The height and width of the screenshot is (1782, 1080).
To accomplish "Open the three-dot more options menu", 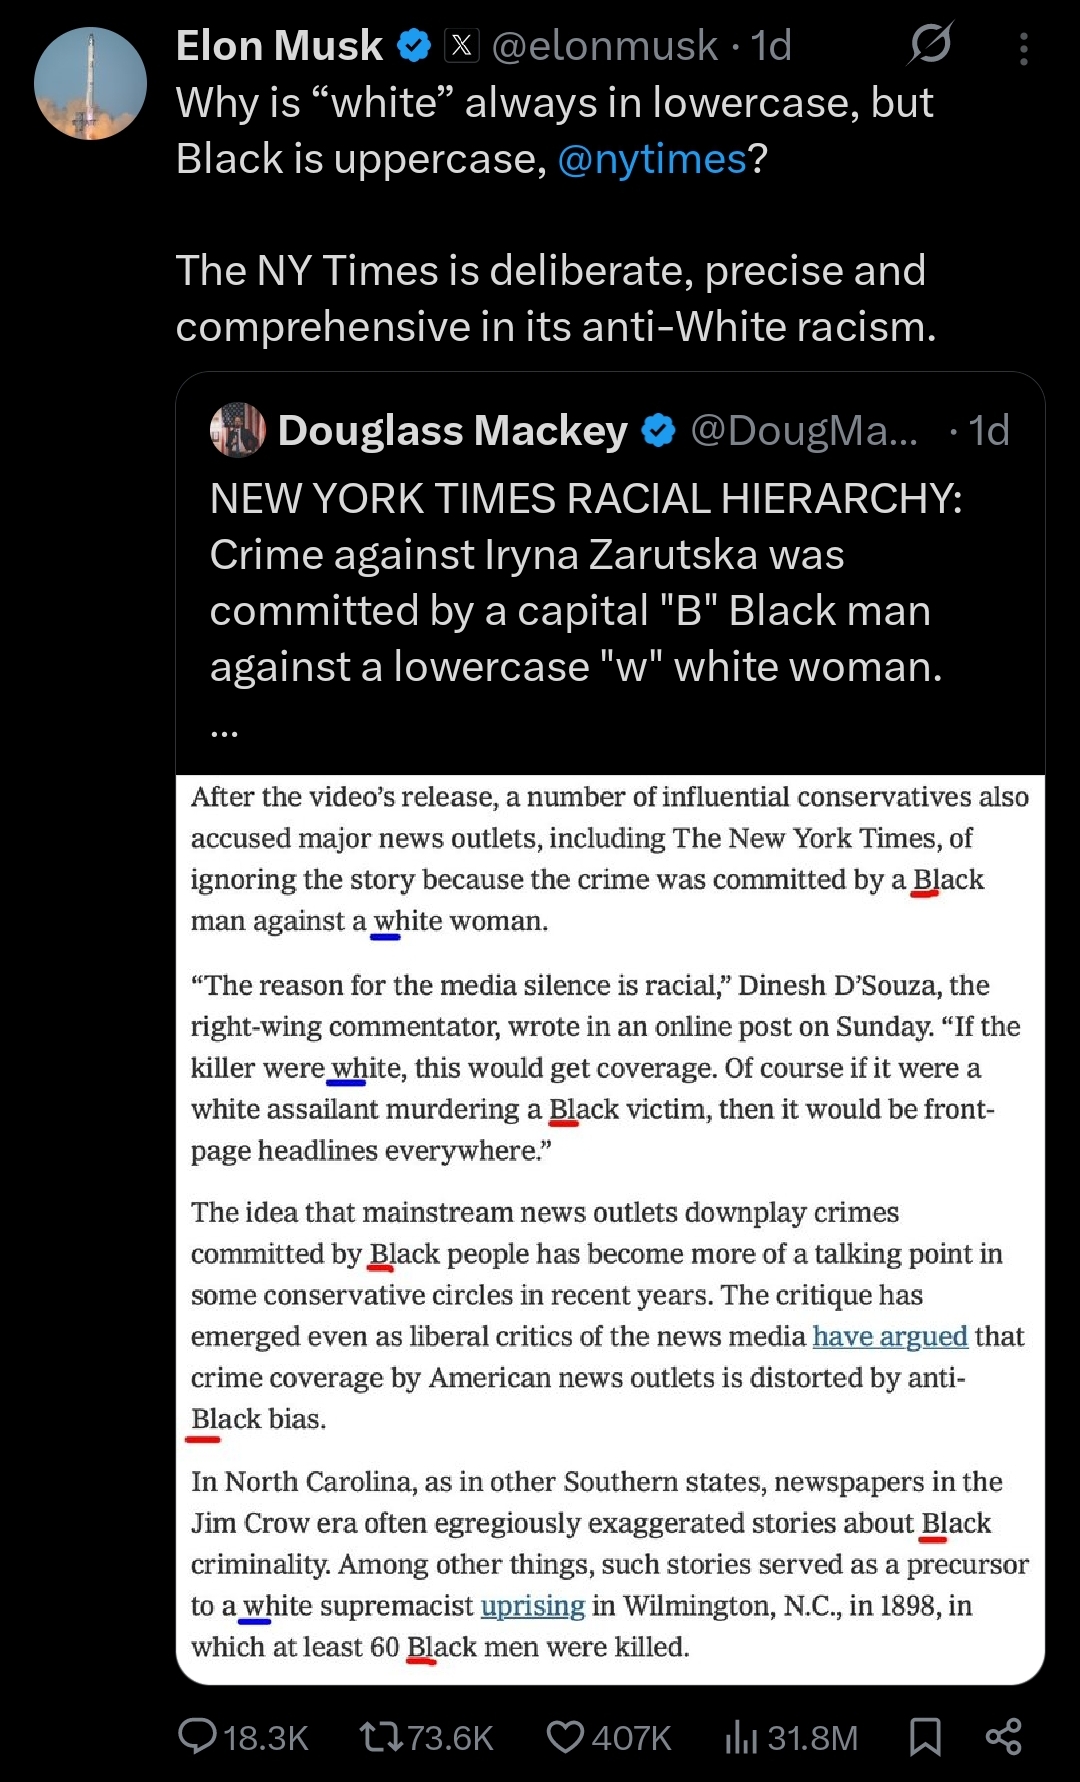I will click(x=1023, y=48).
